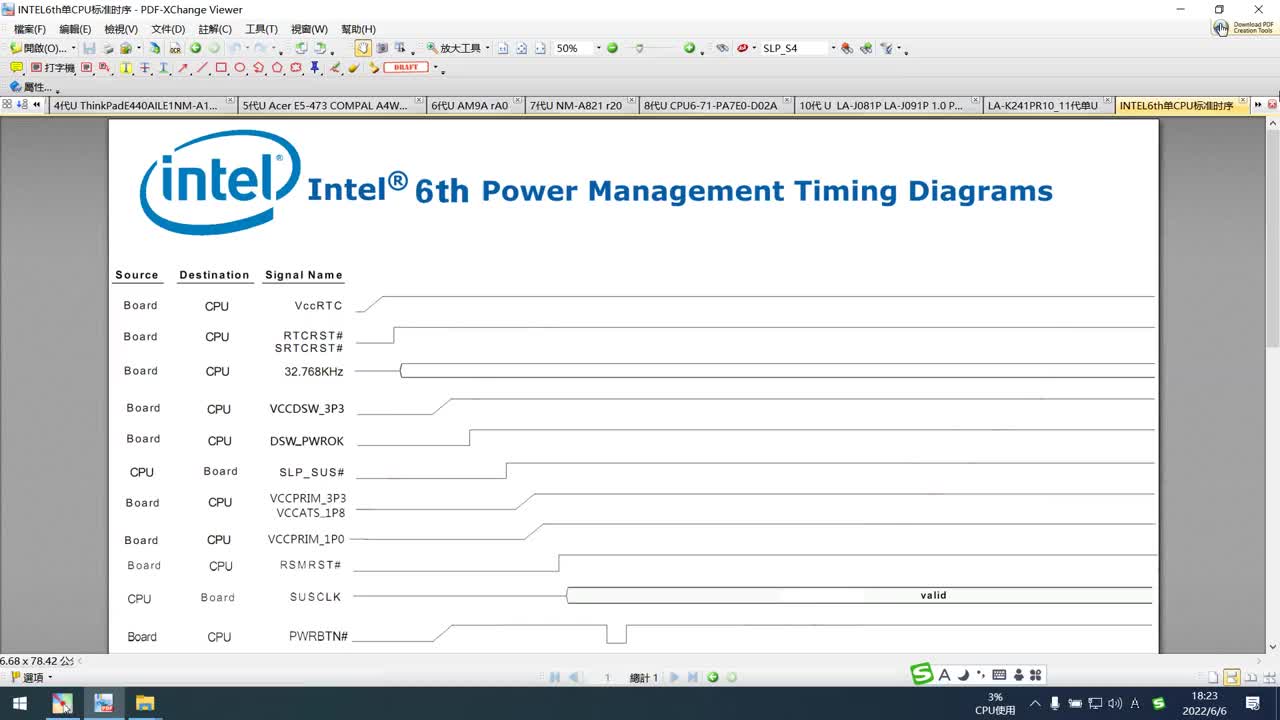Click the find next binoculars icon
Image resolution: width=1280 pixels, height=720 pixels.
click(x=866, y=48)
